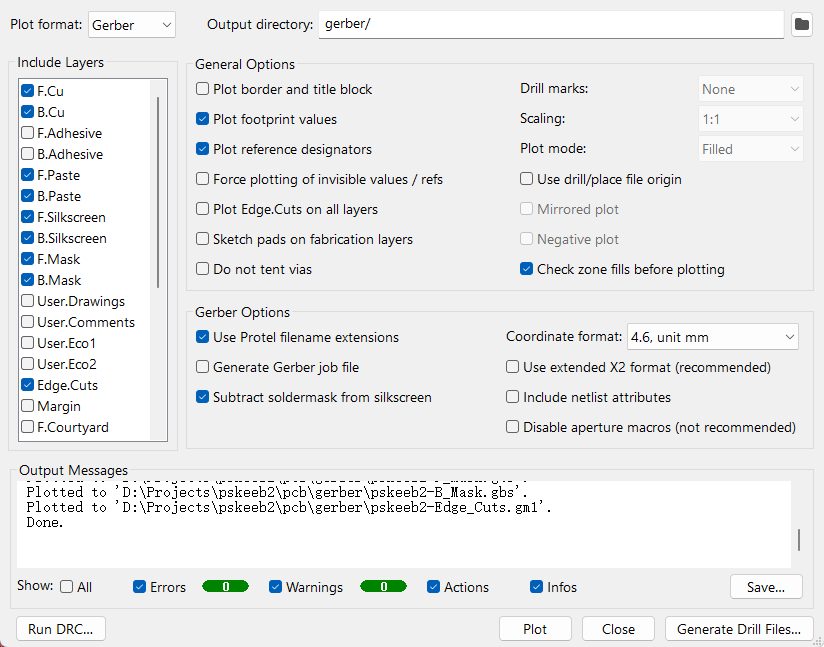
Task: Uncheck the F.Paste layer
Action: (x=28, y=175)
